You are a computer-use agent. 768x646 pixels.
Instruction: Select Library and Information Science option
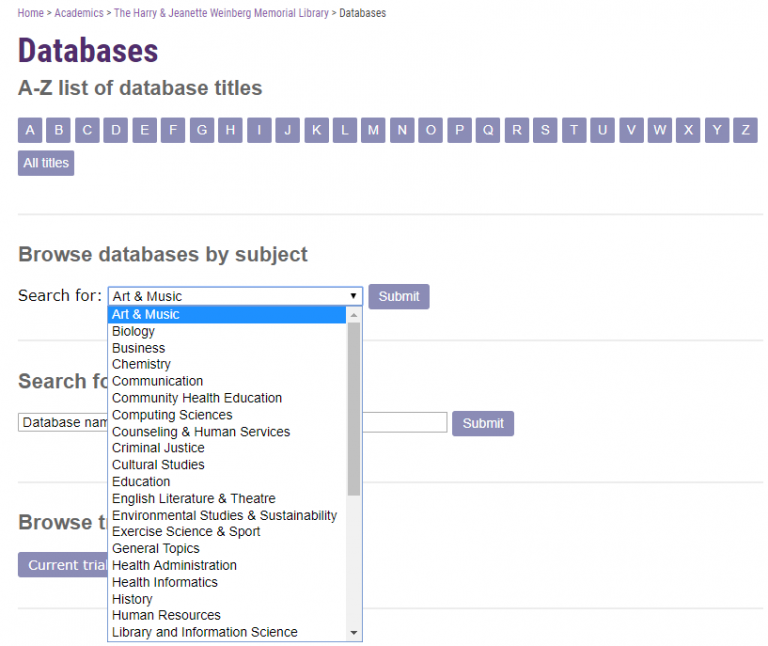click(x=204, y=632)
